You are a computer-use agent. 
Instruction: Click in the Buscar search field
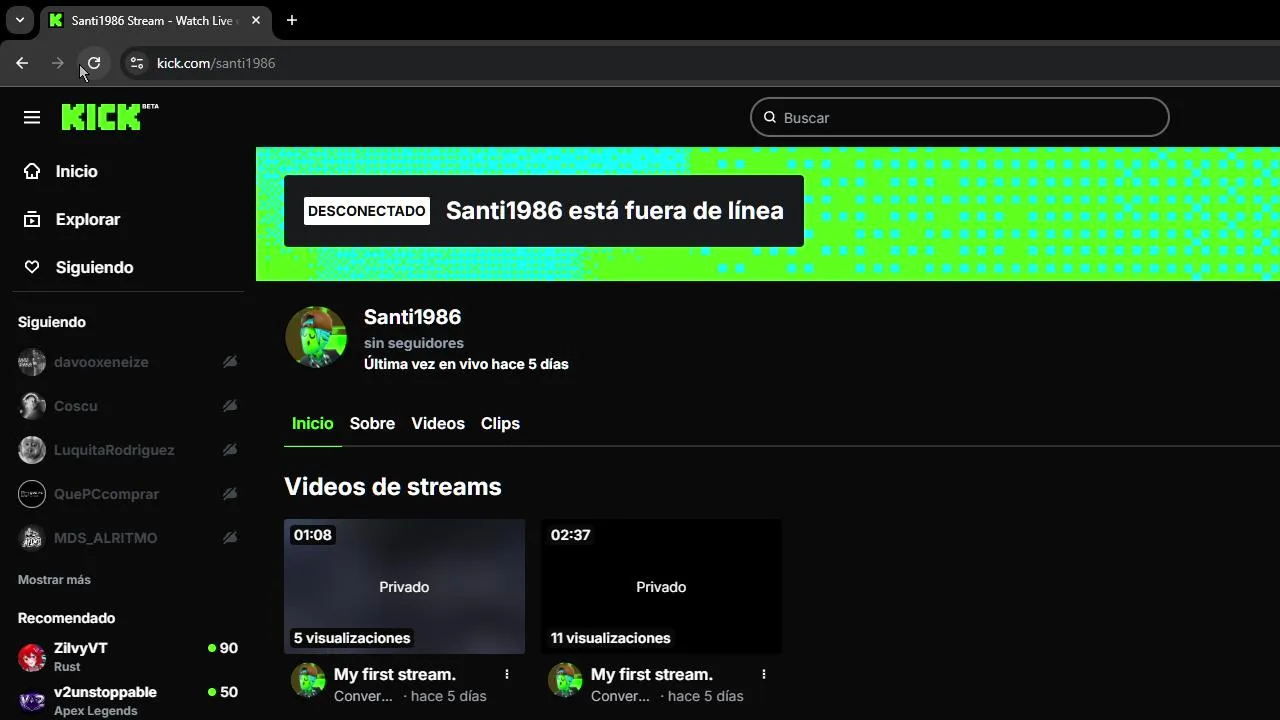click(960, 117)
